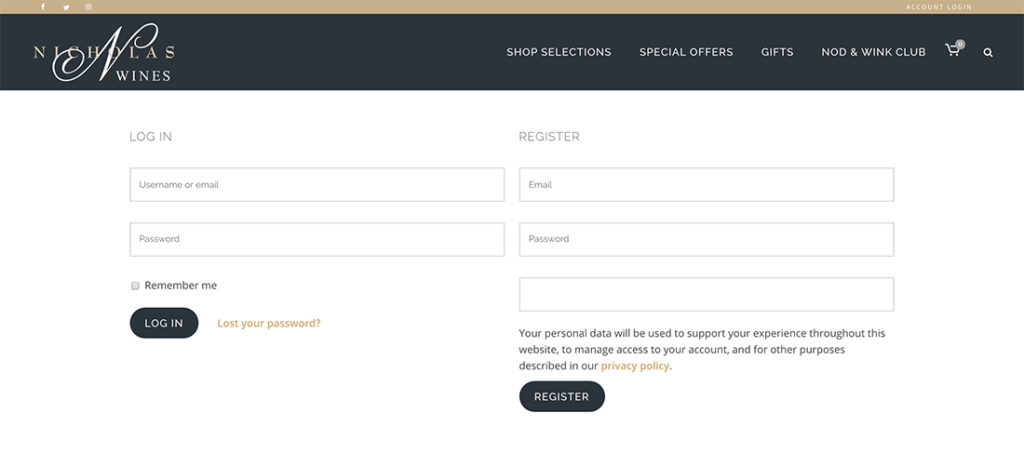The width and height of the screenshot is (1024, 453).
Task: Go to Special Offers menu item
Action: [x=686, y=52]
